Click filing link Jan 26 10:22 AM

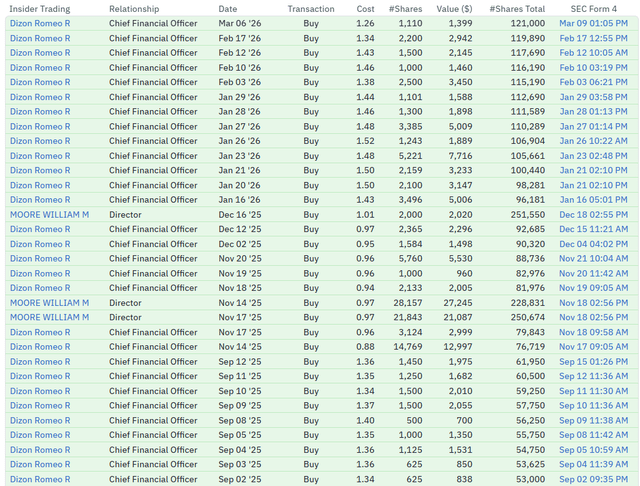593,141
